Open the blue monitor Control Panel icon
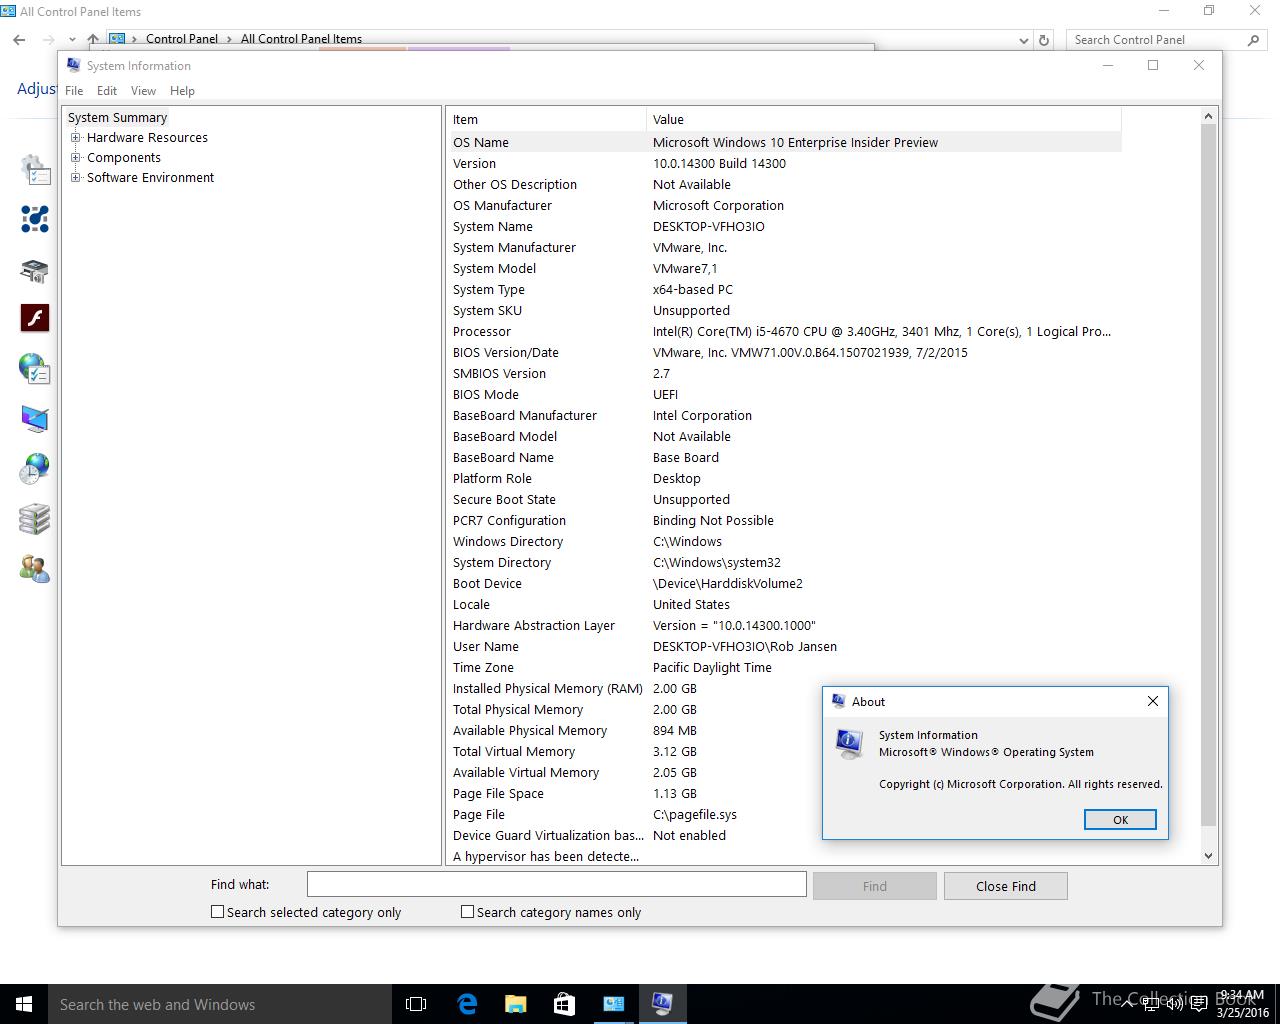This screenshot has width=1280, height=1024. pos(35,419)
